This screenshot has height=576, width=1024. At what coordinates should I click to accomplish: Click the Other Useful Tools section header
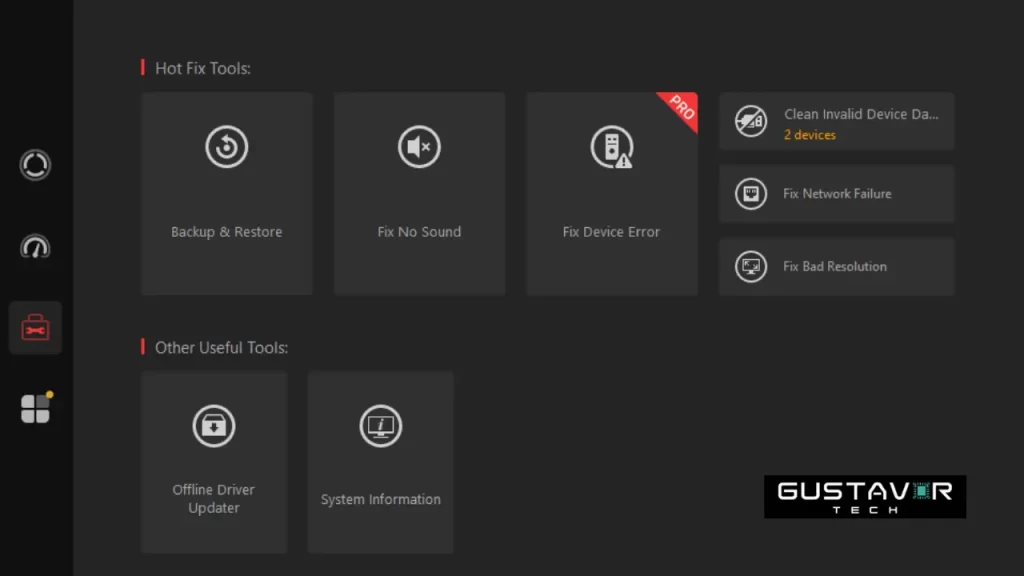pos(221,347)
